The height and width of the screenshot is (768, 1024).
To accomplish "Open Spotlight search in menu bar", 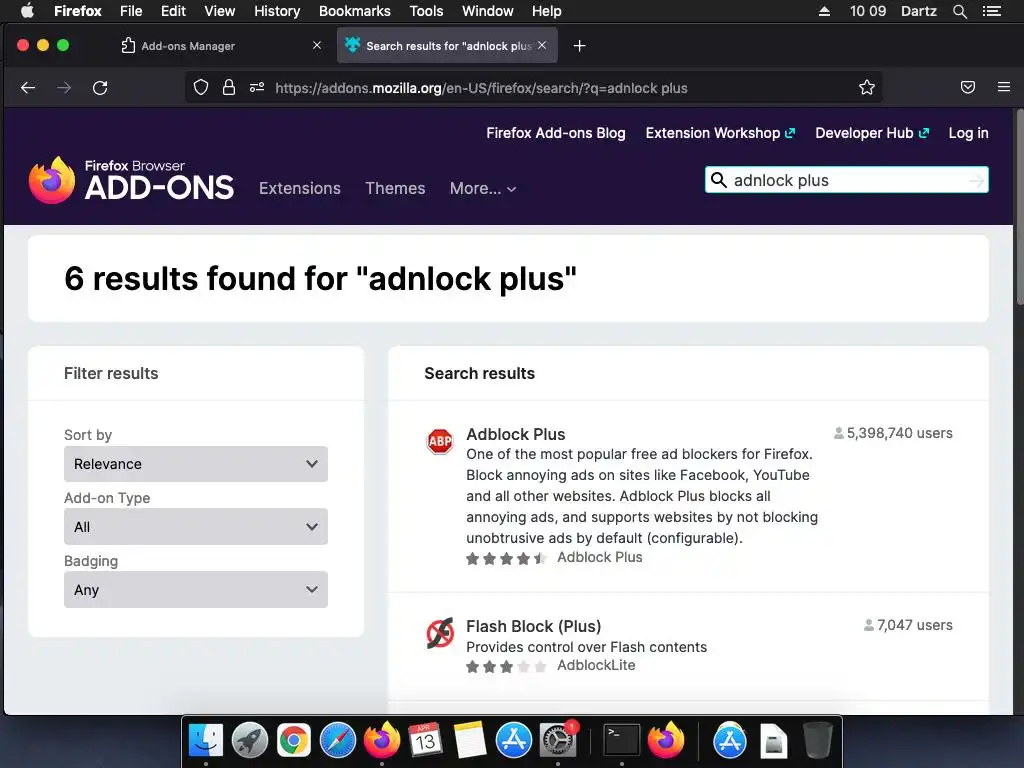I will [x=959, y=11].
